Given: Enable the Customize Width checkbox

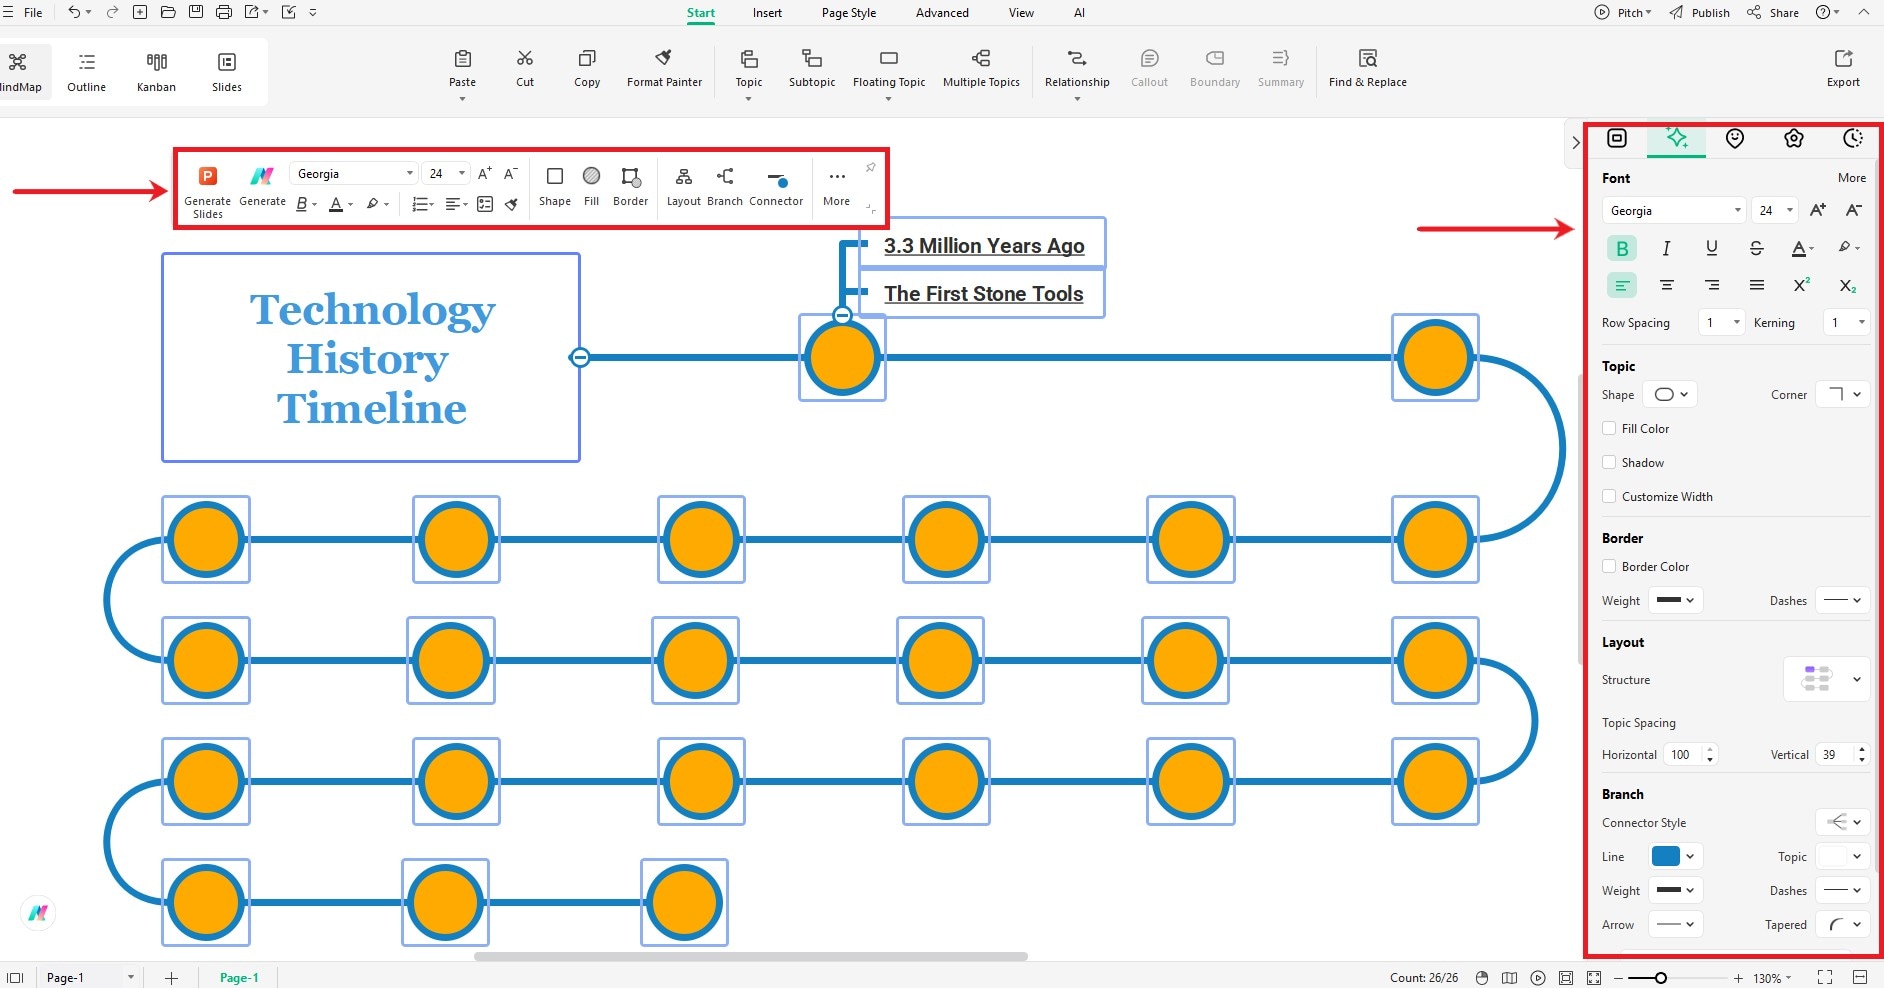Looking at the screenshot, I should click(1609, 496).
